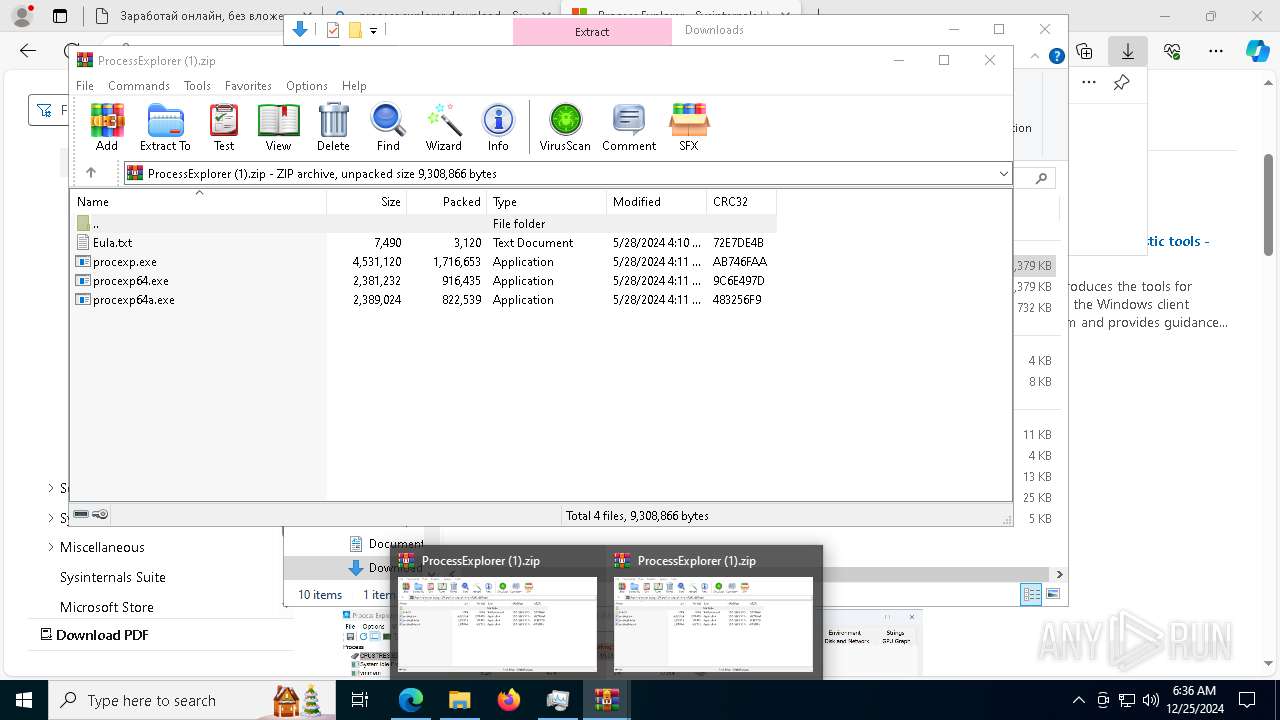Expand the Miscellaneous tree item
Image resolution: width=1280 pixels, height=720 pixels.
[51, 547]
